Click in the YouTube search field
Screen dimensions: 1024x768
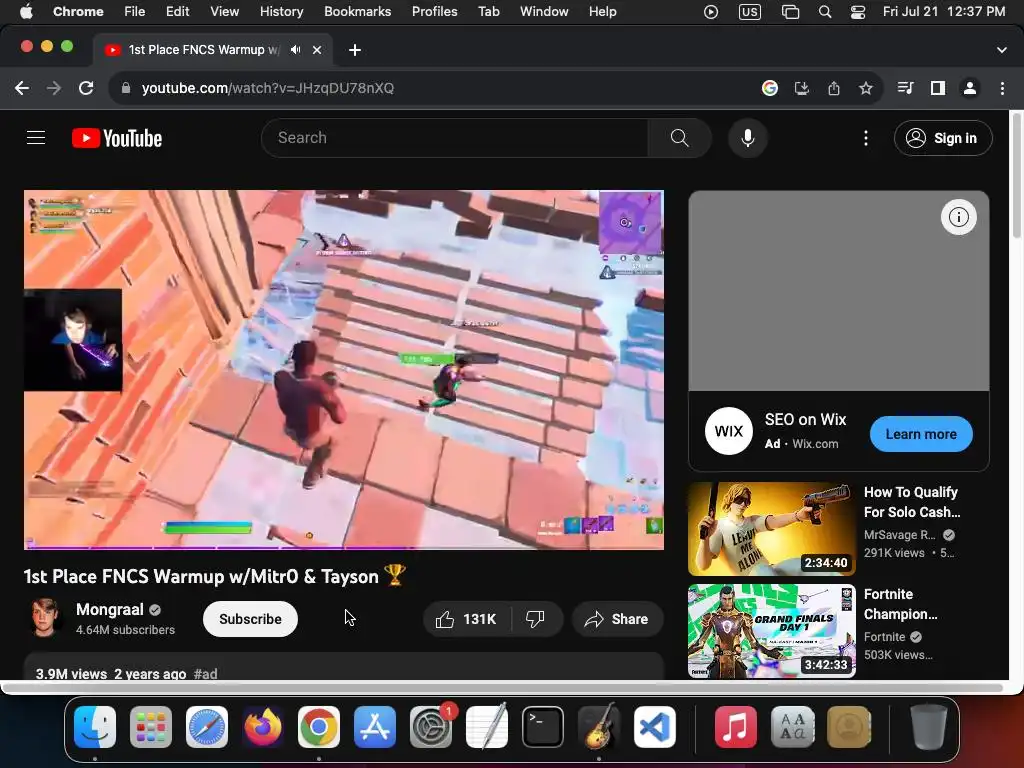point(454,138)
